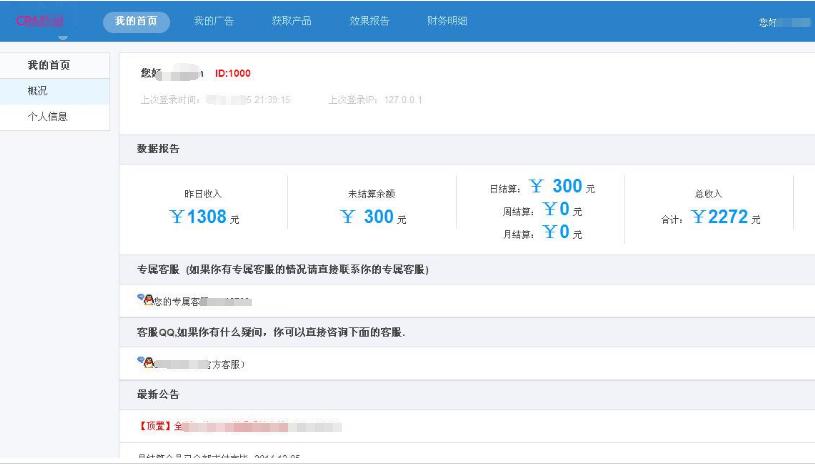
Task: Select 概况 in the left sidebar
Action: (55, 91)
